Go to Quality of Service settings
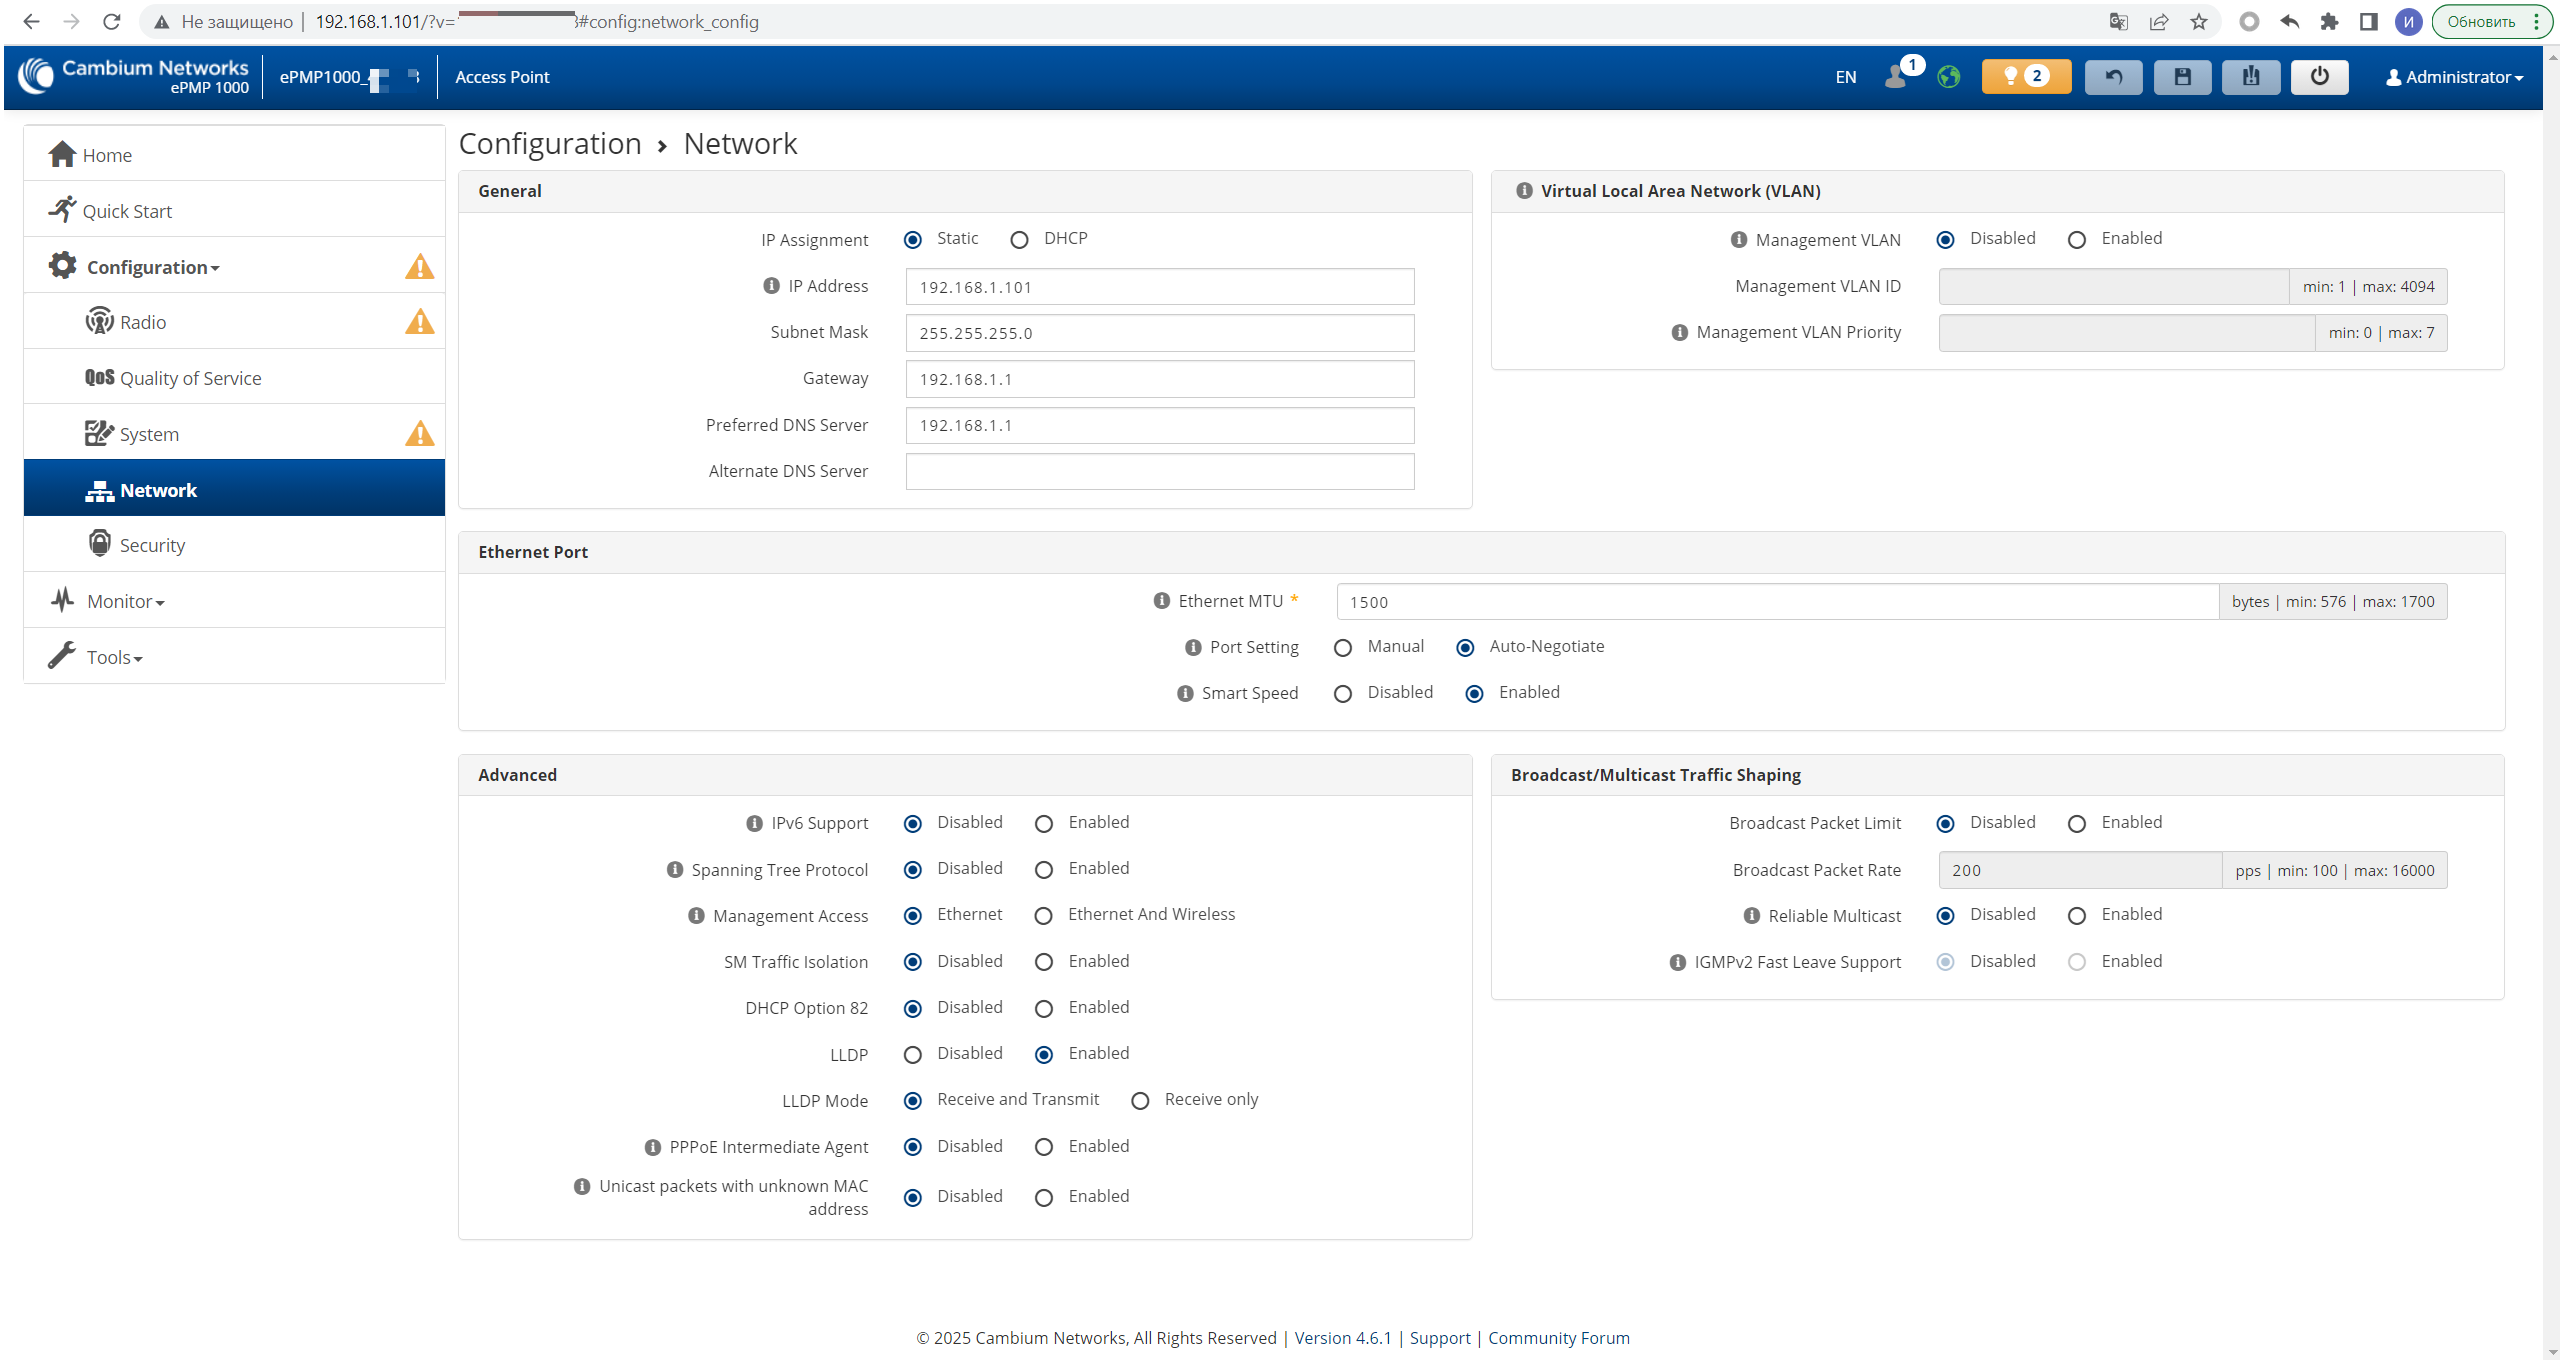 tap(190, 378)
